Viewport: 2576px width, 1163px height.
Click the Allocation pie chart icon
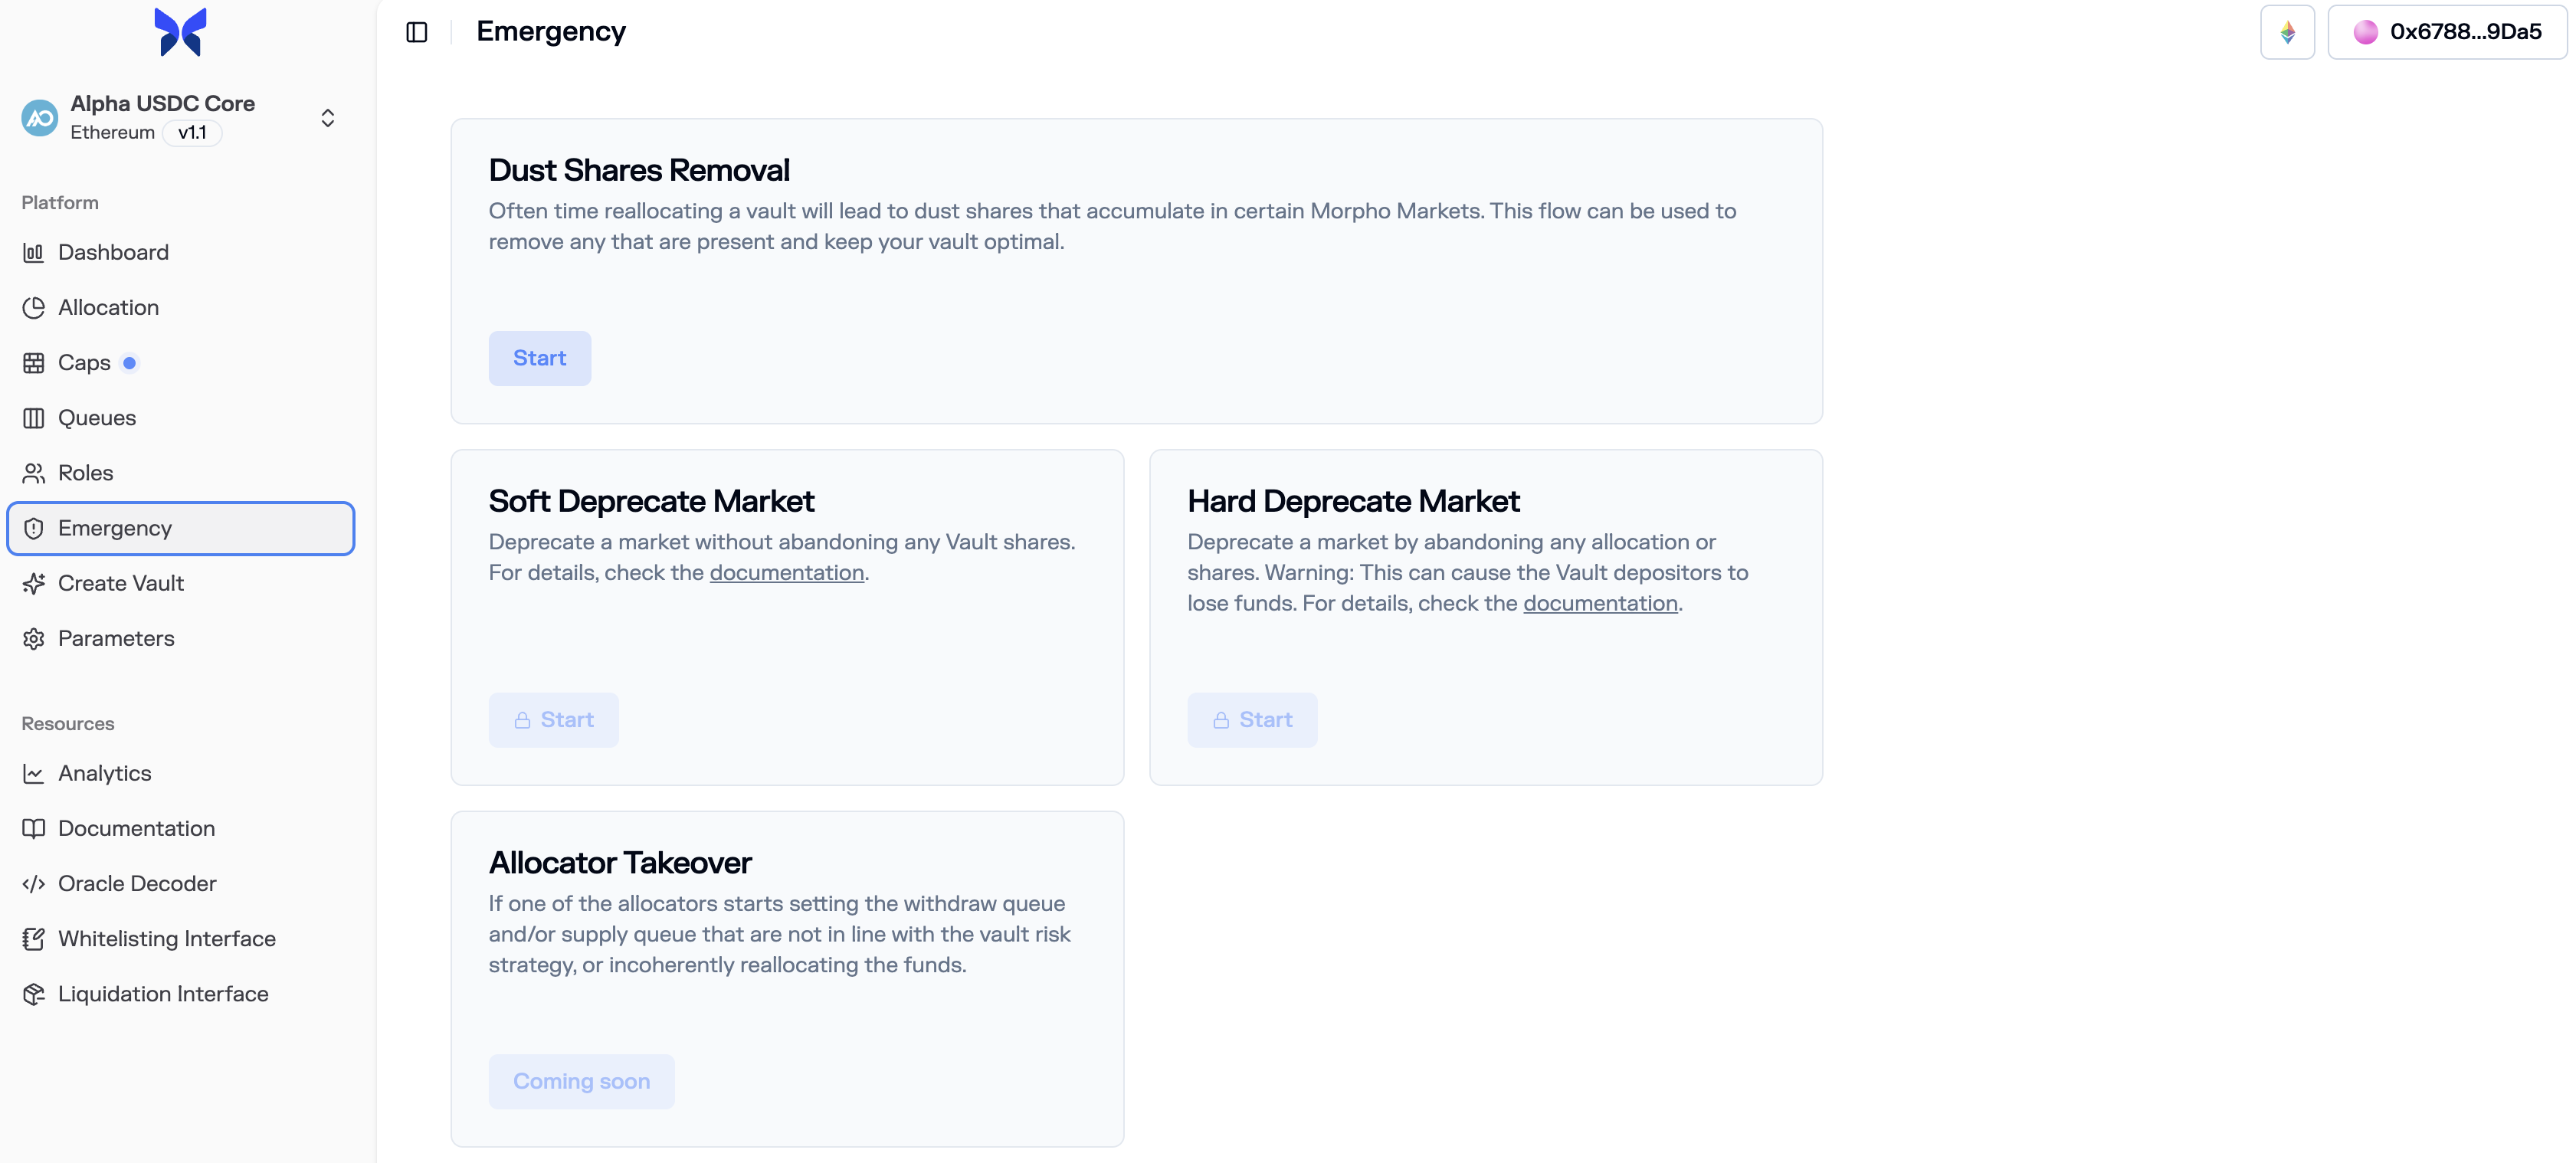(x=34, y=307)
